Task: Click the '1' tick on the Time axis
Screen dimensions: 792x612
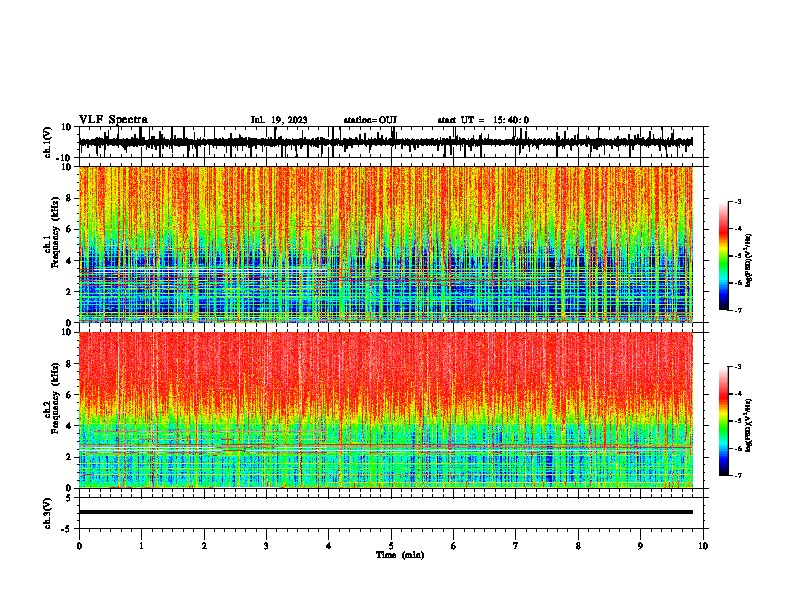Action: coord(141,546)
